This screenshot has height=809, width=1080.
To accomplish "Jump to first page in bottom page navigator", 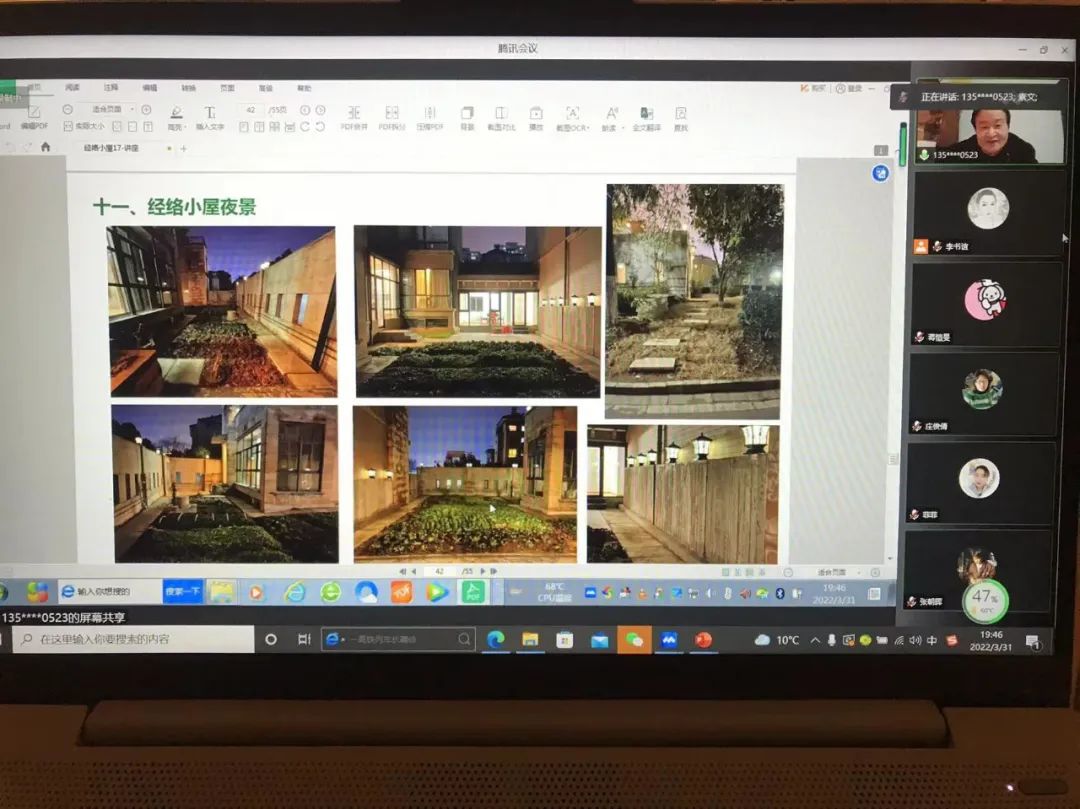I will pyautogui.click(x=402, y=571).
